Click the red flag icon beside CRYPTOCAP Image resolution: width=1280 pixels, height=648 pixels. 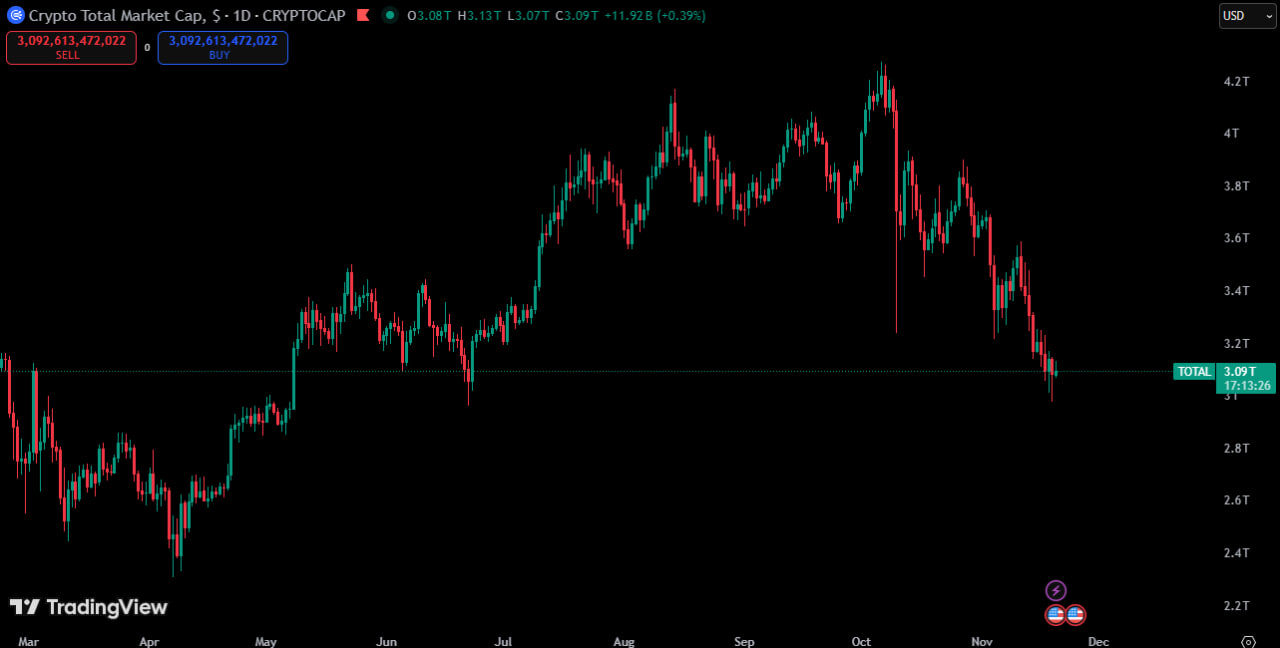point(362,16)
